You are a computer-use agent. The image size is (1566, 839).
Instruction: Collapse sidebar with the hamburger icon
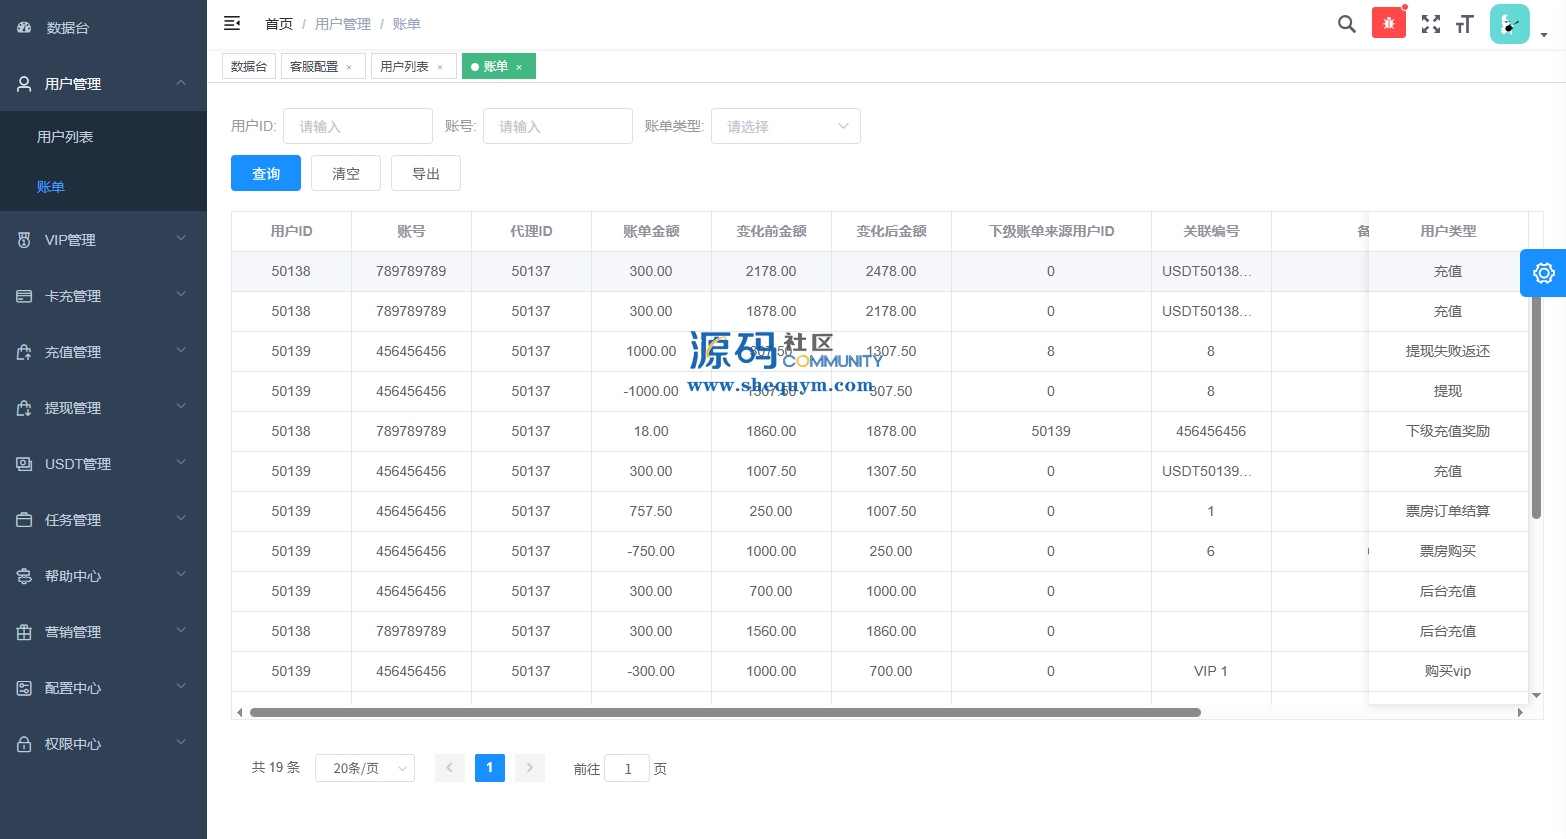[232, 23]
